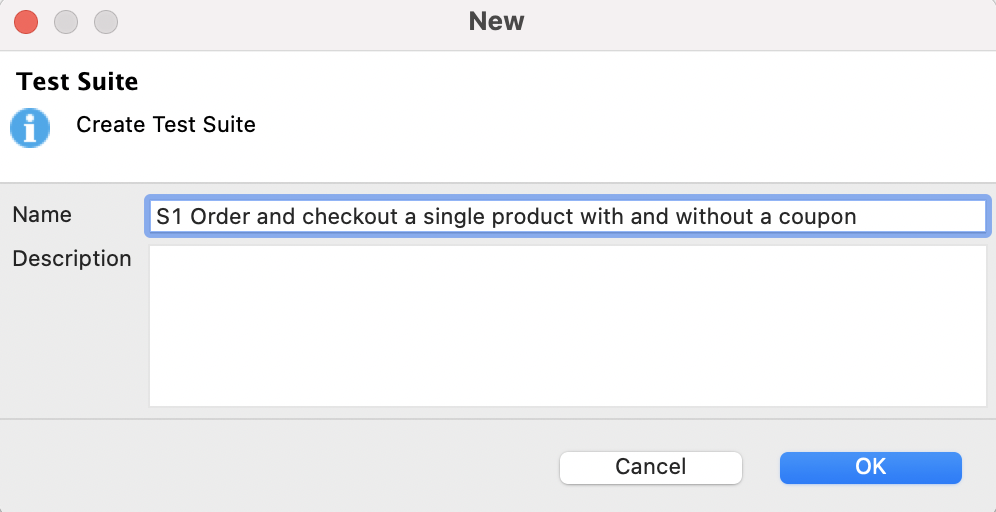
Task: Click "S1" at start of Name field
Action: point(168,217)
